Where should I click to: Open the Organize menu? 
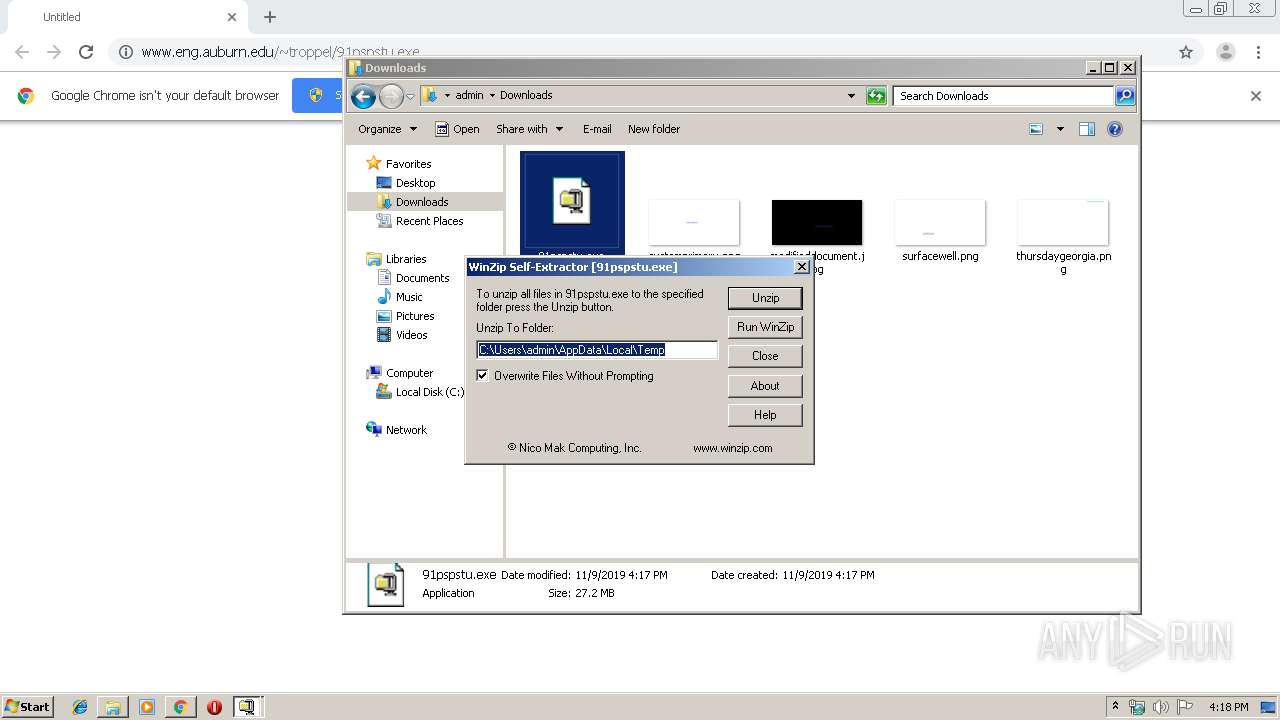(387, 129)
